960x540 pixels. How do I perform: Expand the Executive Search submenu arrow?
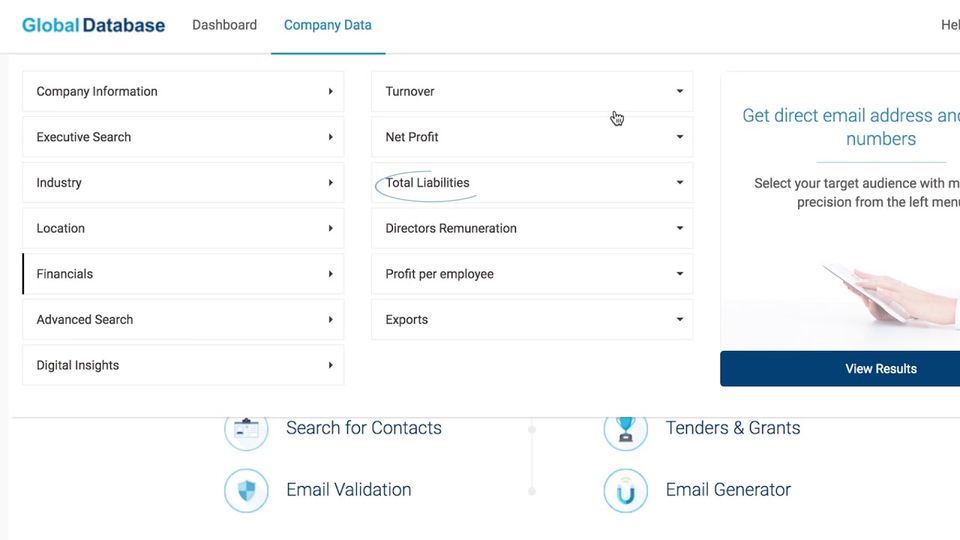tap(330, 137)
